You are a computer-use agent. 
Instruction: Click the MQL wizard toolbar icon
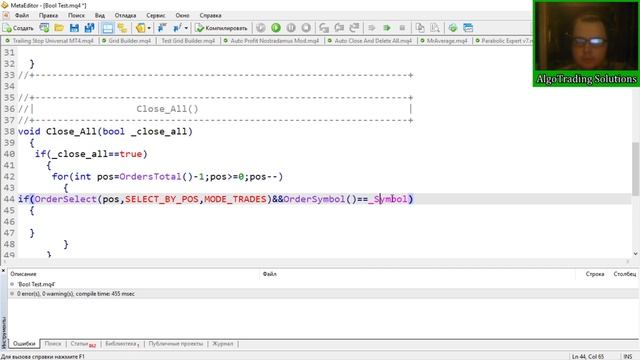[x=140, y=28]
